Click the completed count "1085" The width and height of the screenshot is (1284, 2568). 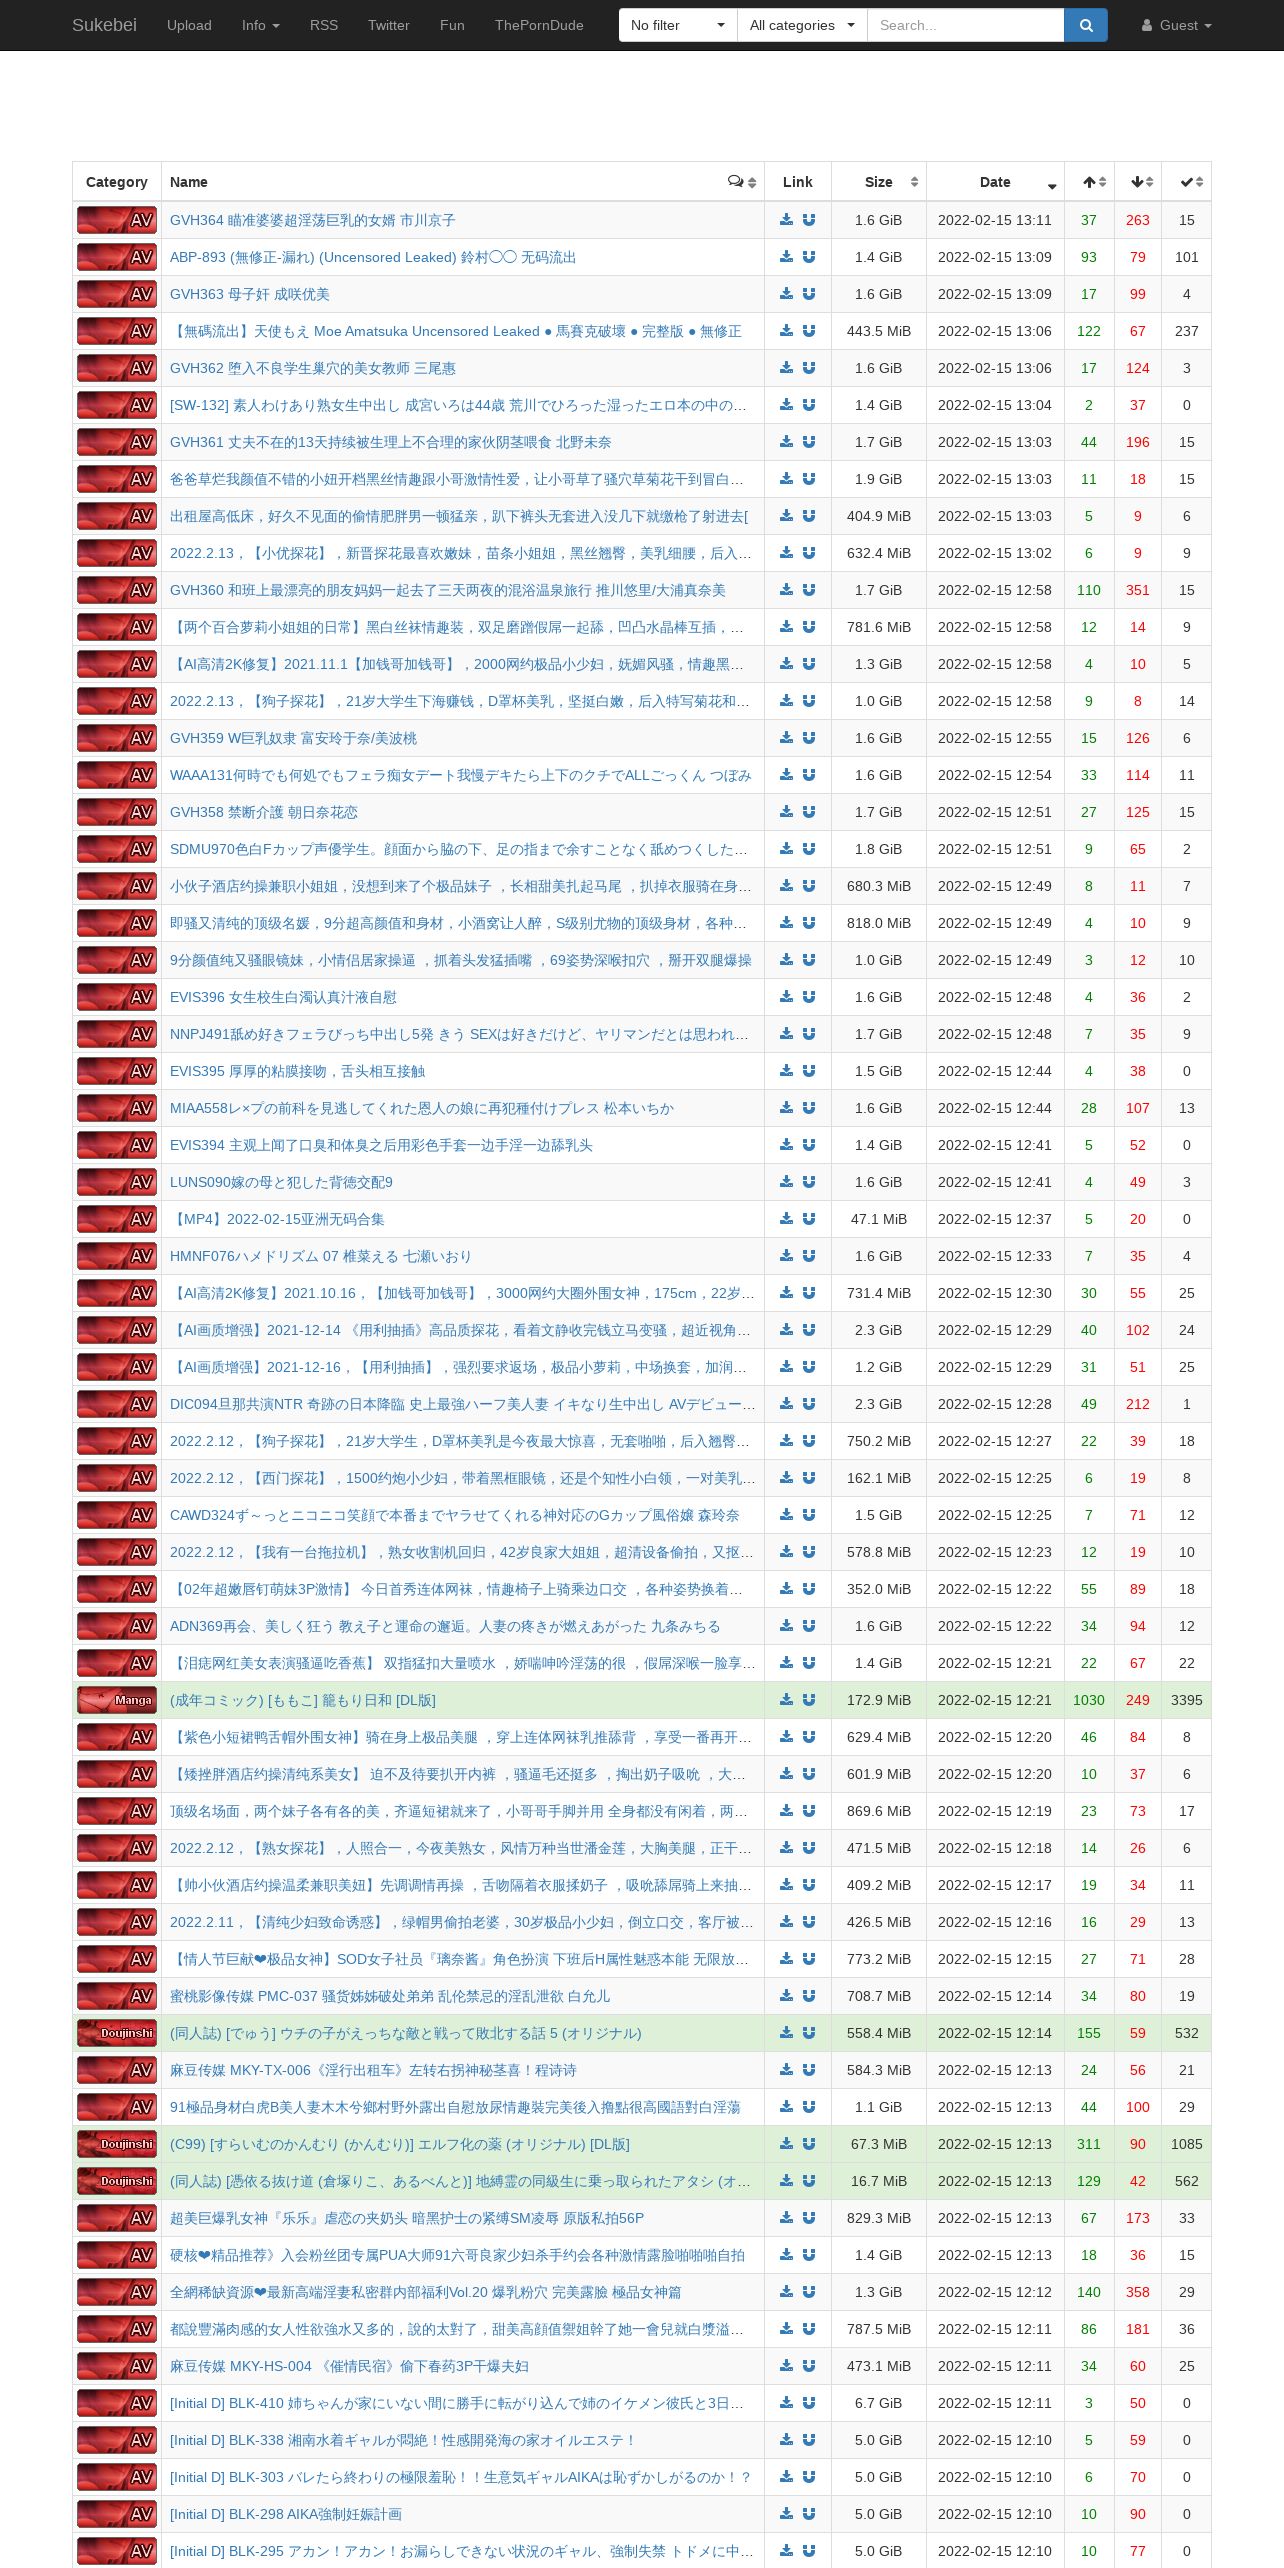(1187, 2144)
